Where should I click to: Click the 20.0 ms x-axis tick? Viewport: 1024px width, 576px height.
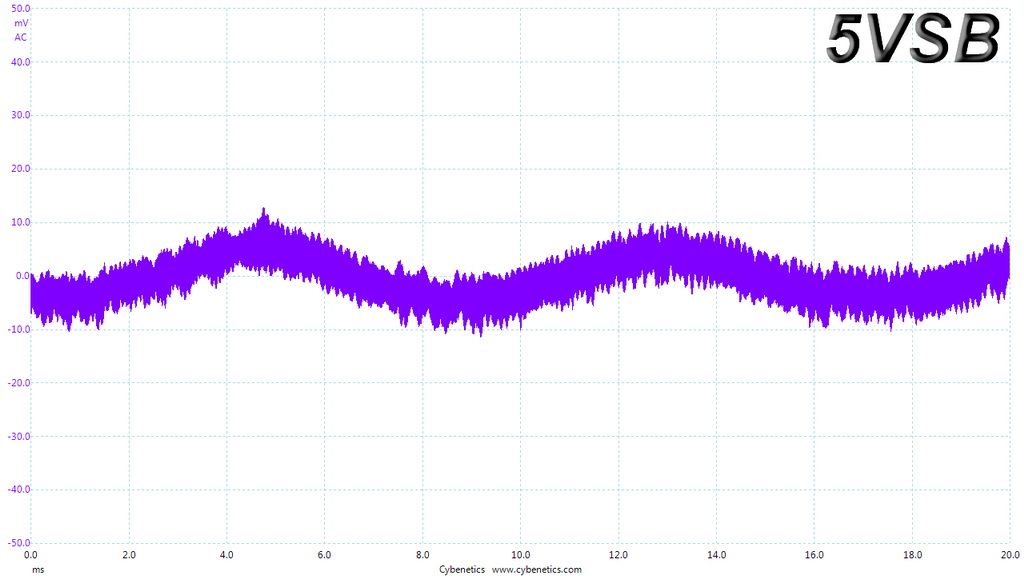coord(1010,555)
